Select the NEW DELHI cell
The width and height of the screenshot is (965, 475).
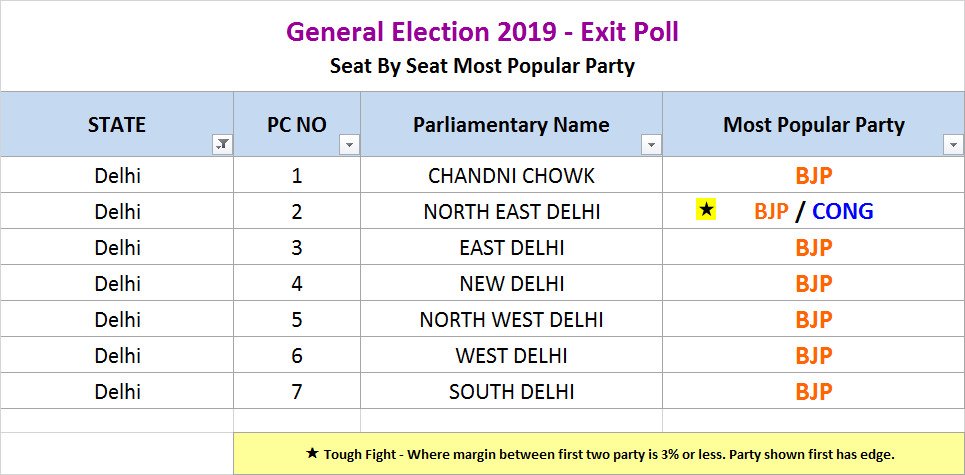pos(511,284)
